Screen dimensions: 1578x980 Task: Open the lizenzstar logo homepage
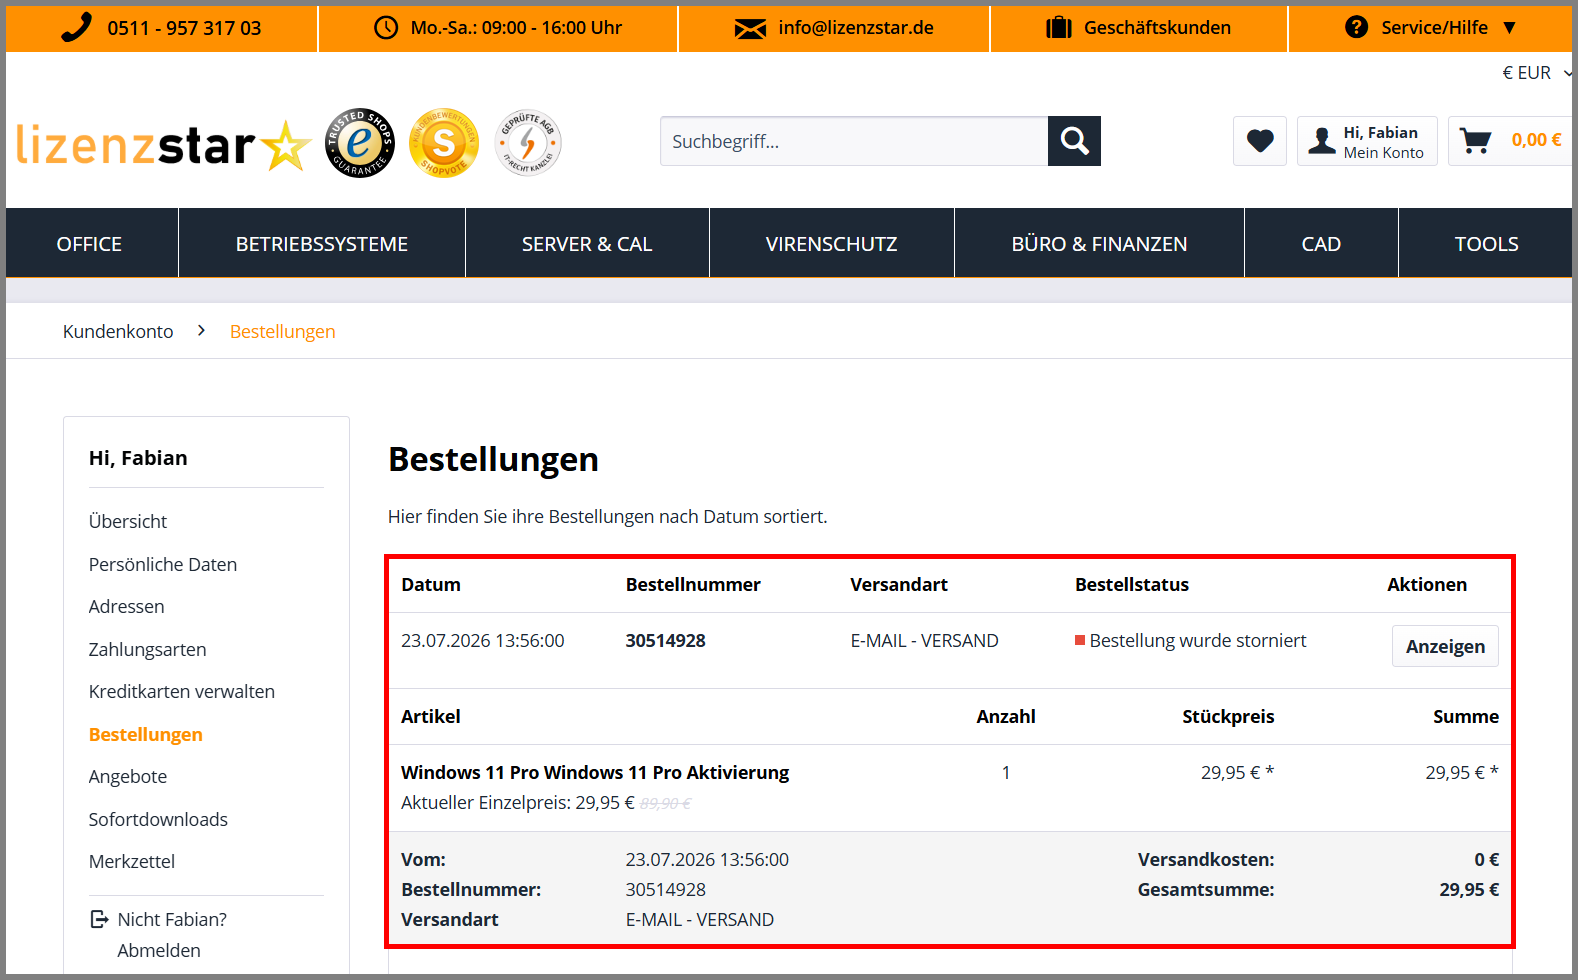[164, 146]
